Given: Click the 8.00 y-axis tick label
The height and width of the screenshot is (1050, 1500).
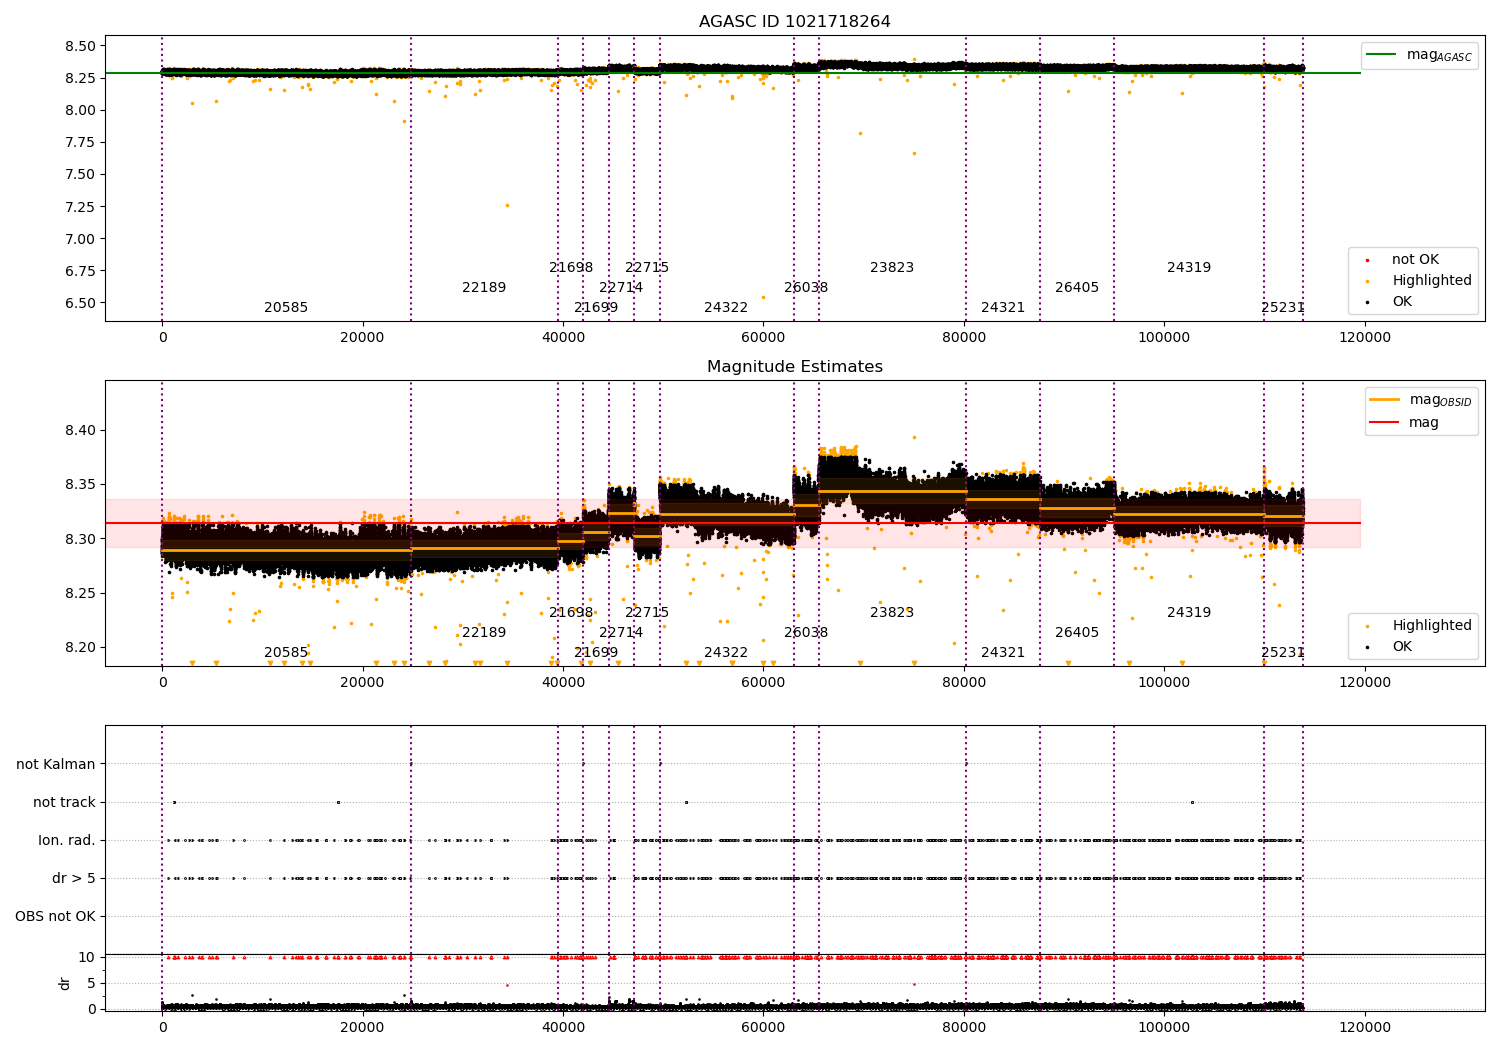Looking at the screenshot, I should 79,110.
